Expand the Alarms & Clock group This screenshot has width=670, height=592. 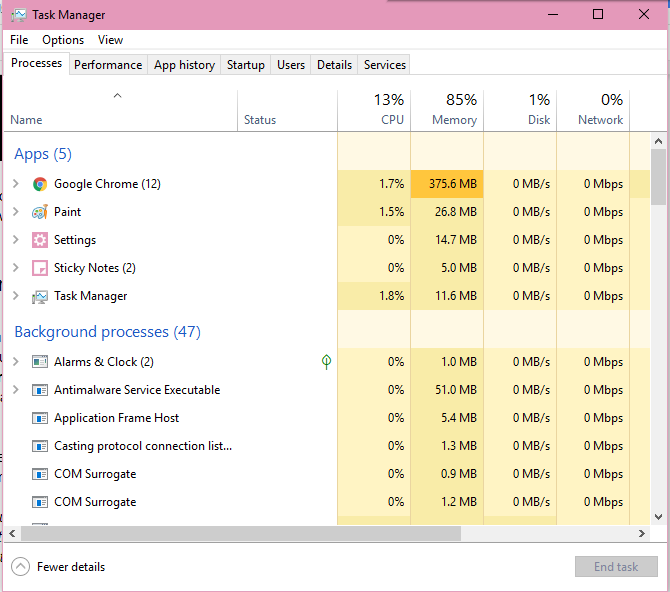[x=15, y=362]
